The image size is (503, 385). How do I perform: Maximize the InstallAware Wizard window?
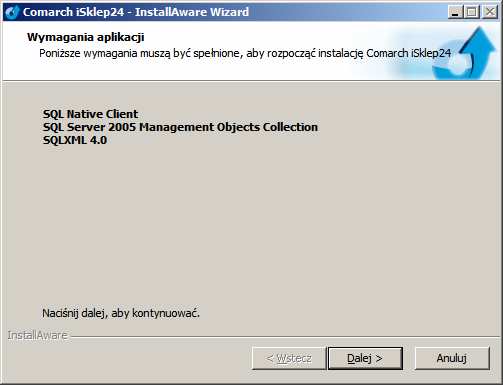click(x=472, y=12)
